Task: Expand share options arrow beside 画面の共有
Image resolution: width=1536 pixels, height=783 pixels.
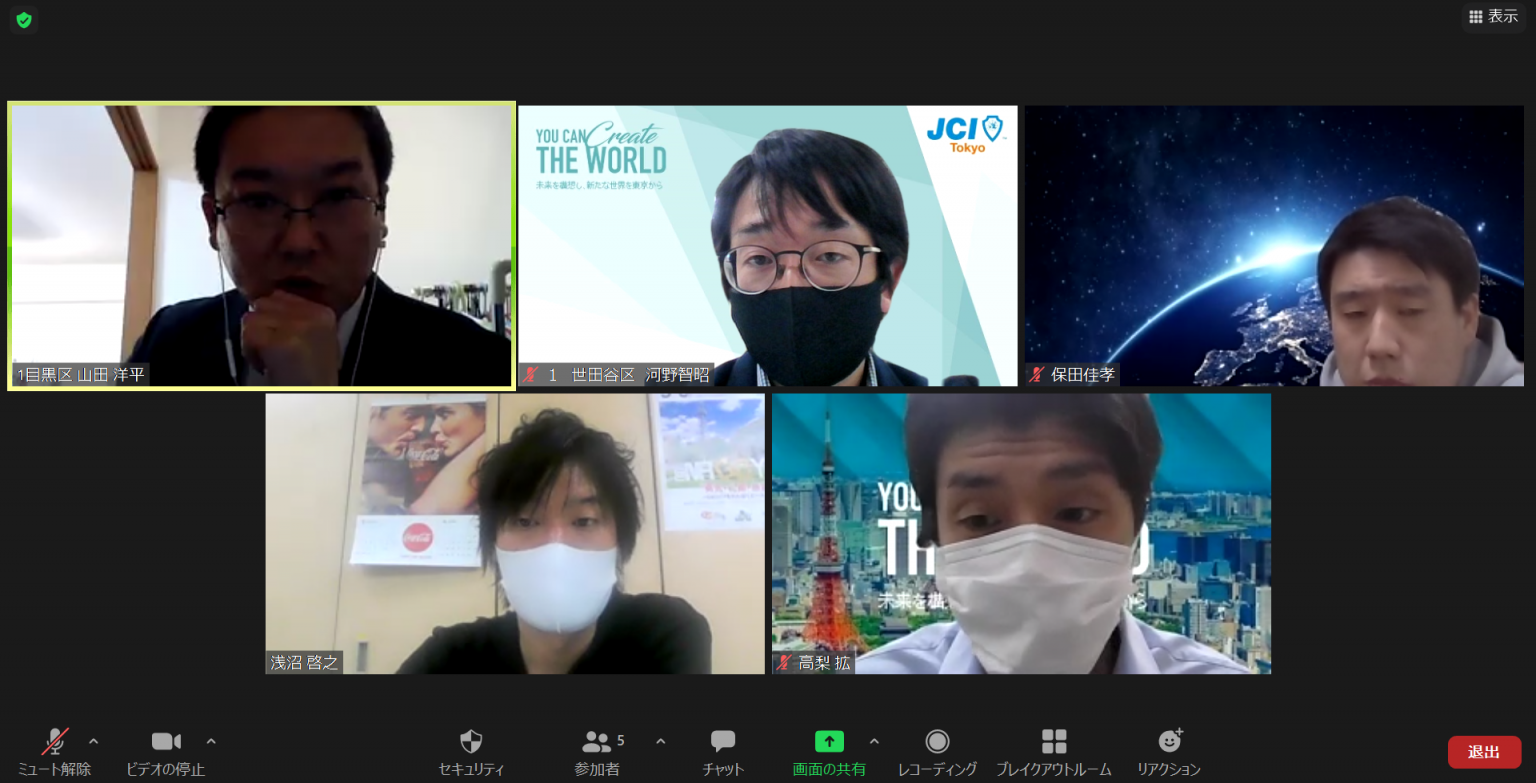Action: [x=874, y=741]
